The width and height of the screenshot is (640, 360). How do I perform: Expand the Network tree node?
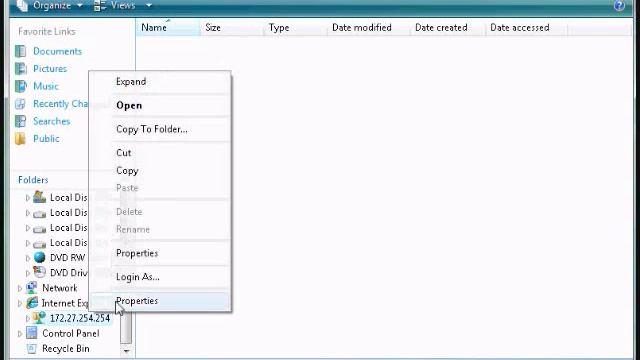pos(20,288)
